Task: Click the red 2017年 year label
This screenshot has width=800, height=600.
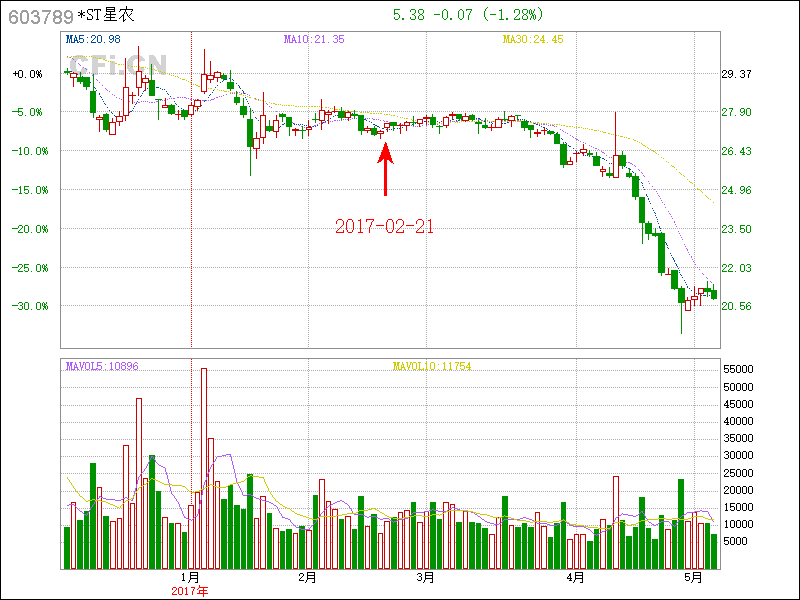Action: coord(190,591)
